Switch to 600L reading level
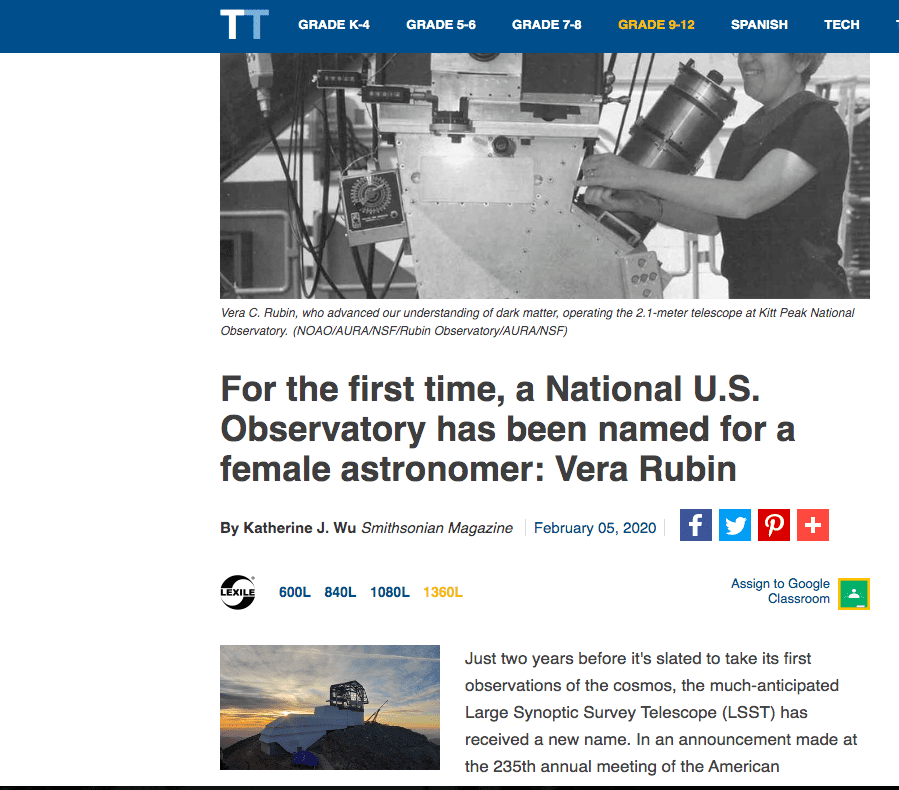899x790 pixels. (295, 592)
